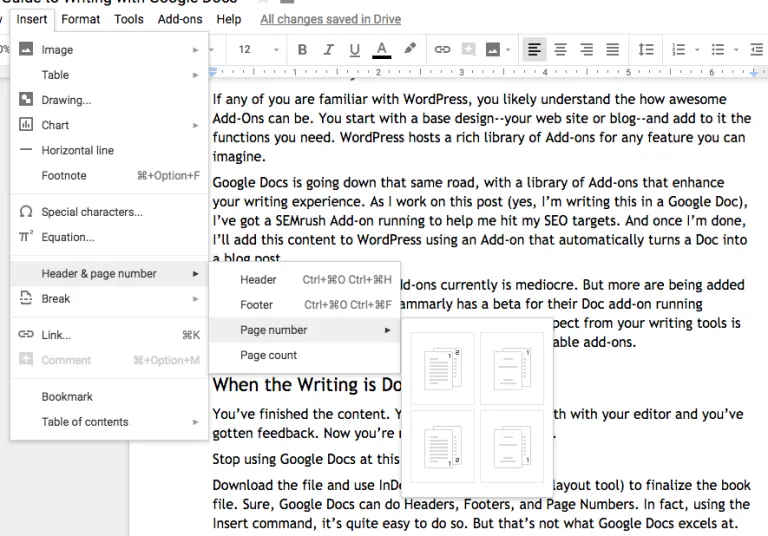This screenshot has height=536, width=768.
Task: Insert a Bookmark
Action: pos(109,397)
